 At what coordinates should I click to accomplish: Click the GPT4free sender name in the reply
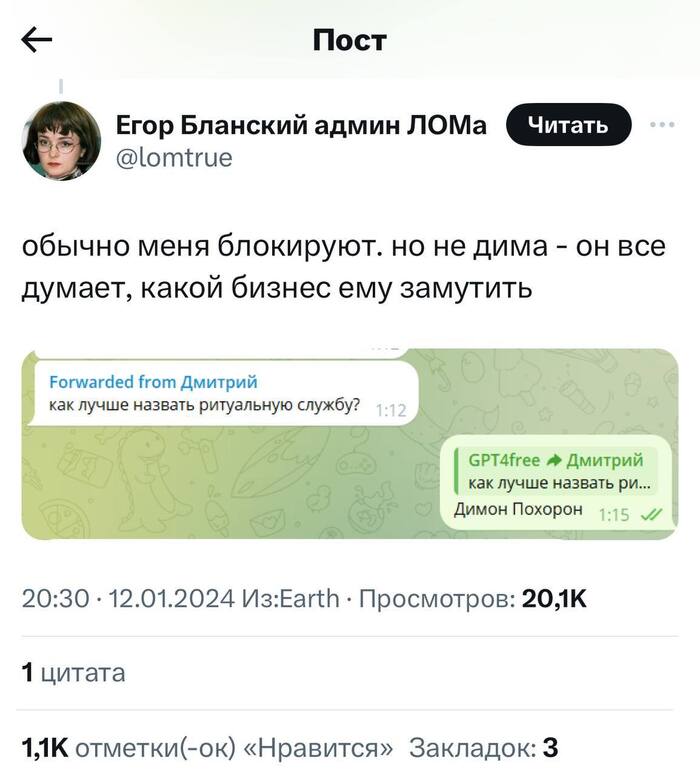point(504,461)
